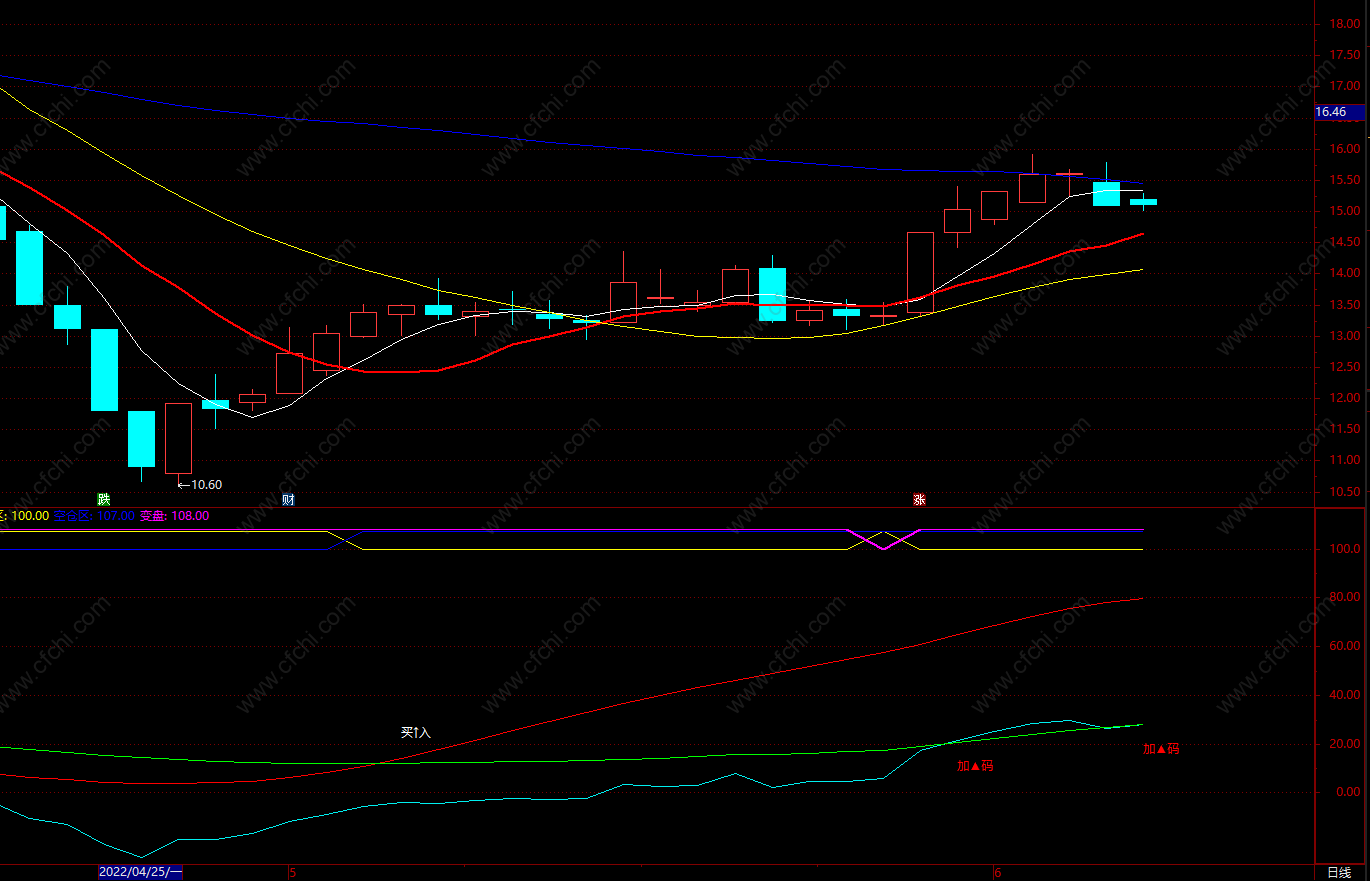
Task: Click the 20.00 indicator axis label
Action: [x=1344, y=744]
